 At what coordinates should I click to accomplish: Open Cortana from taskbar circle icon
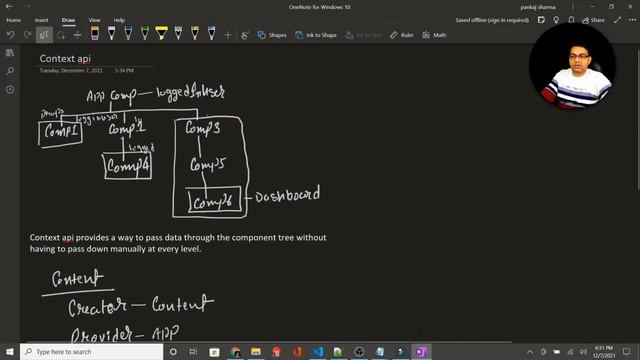click(x=173, y=351)
